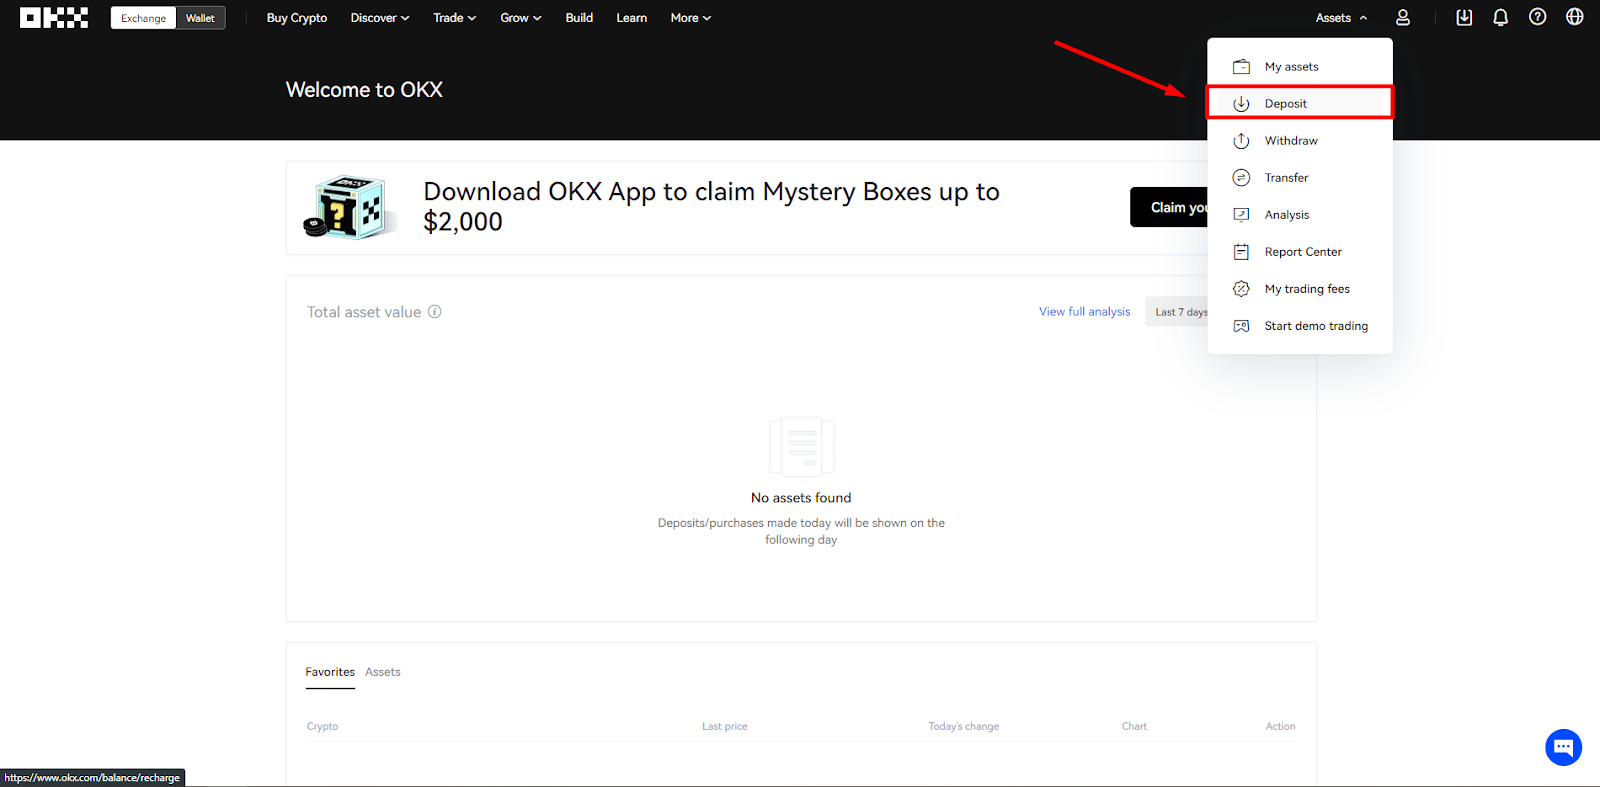Select Start demo trading entry

click(1300, 326)
